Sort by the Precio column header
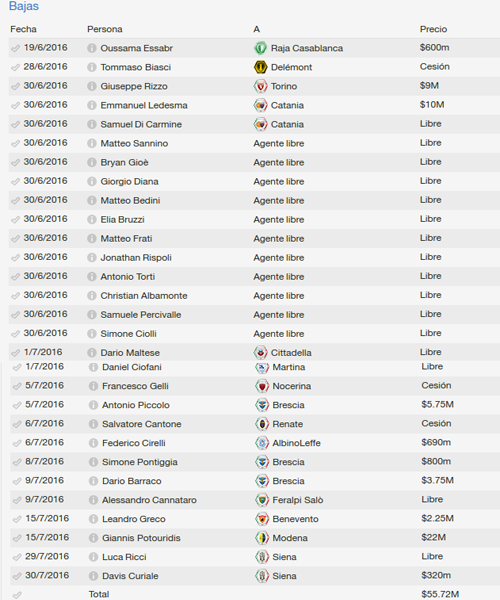 pos(433,29)
